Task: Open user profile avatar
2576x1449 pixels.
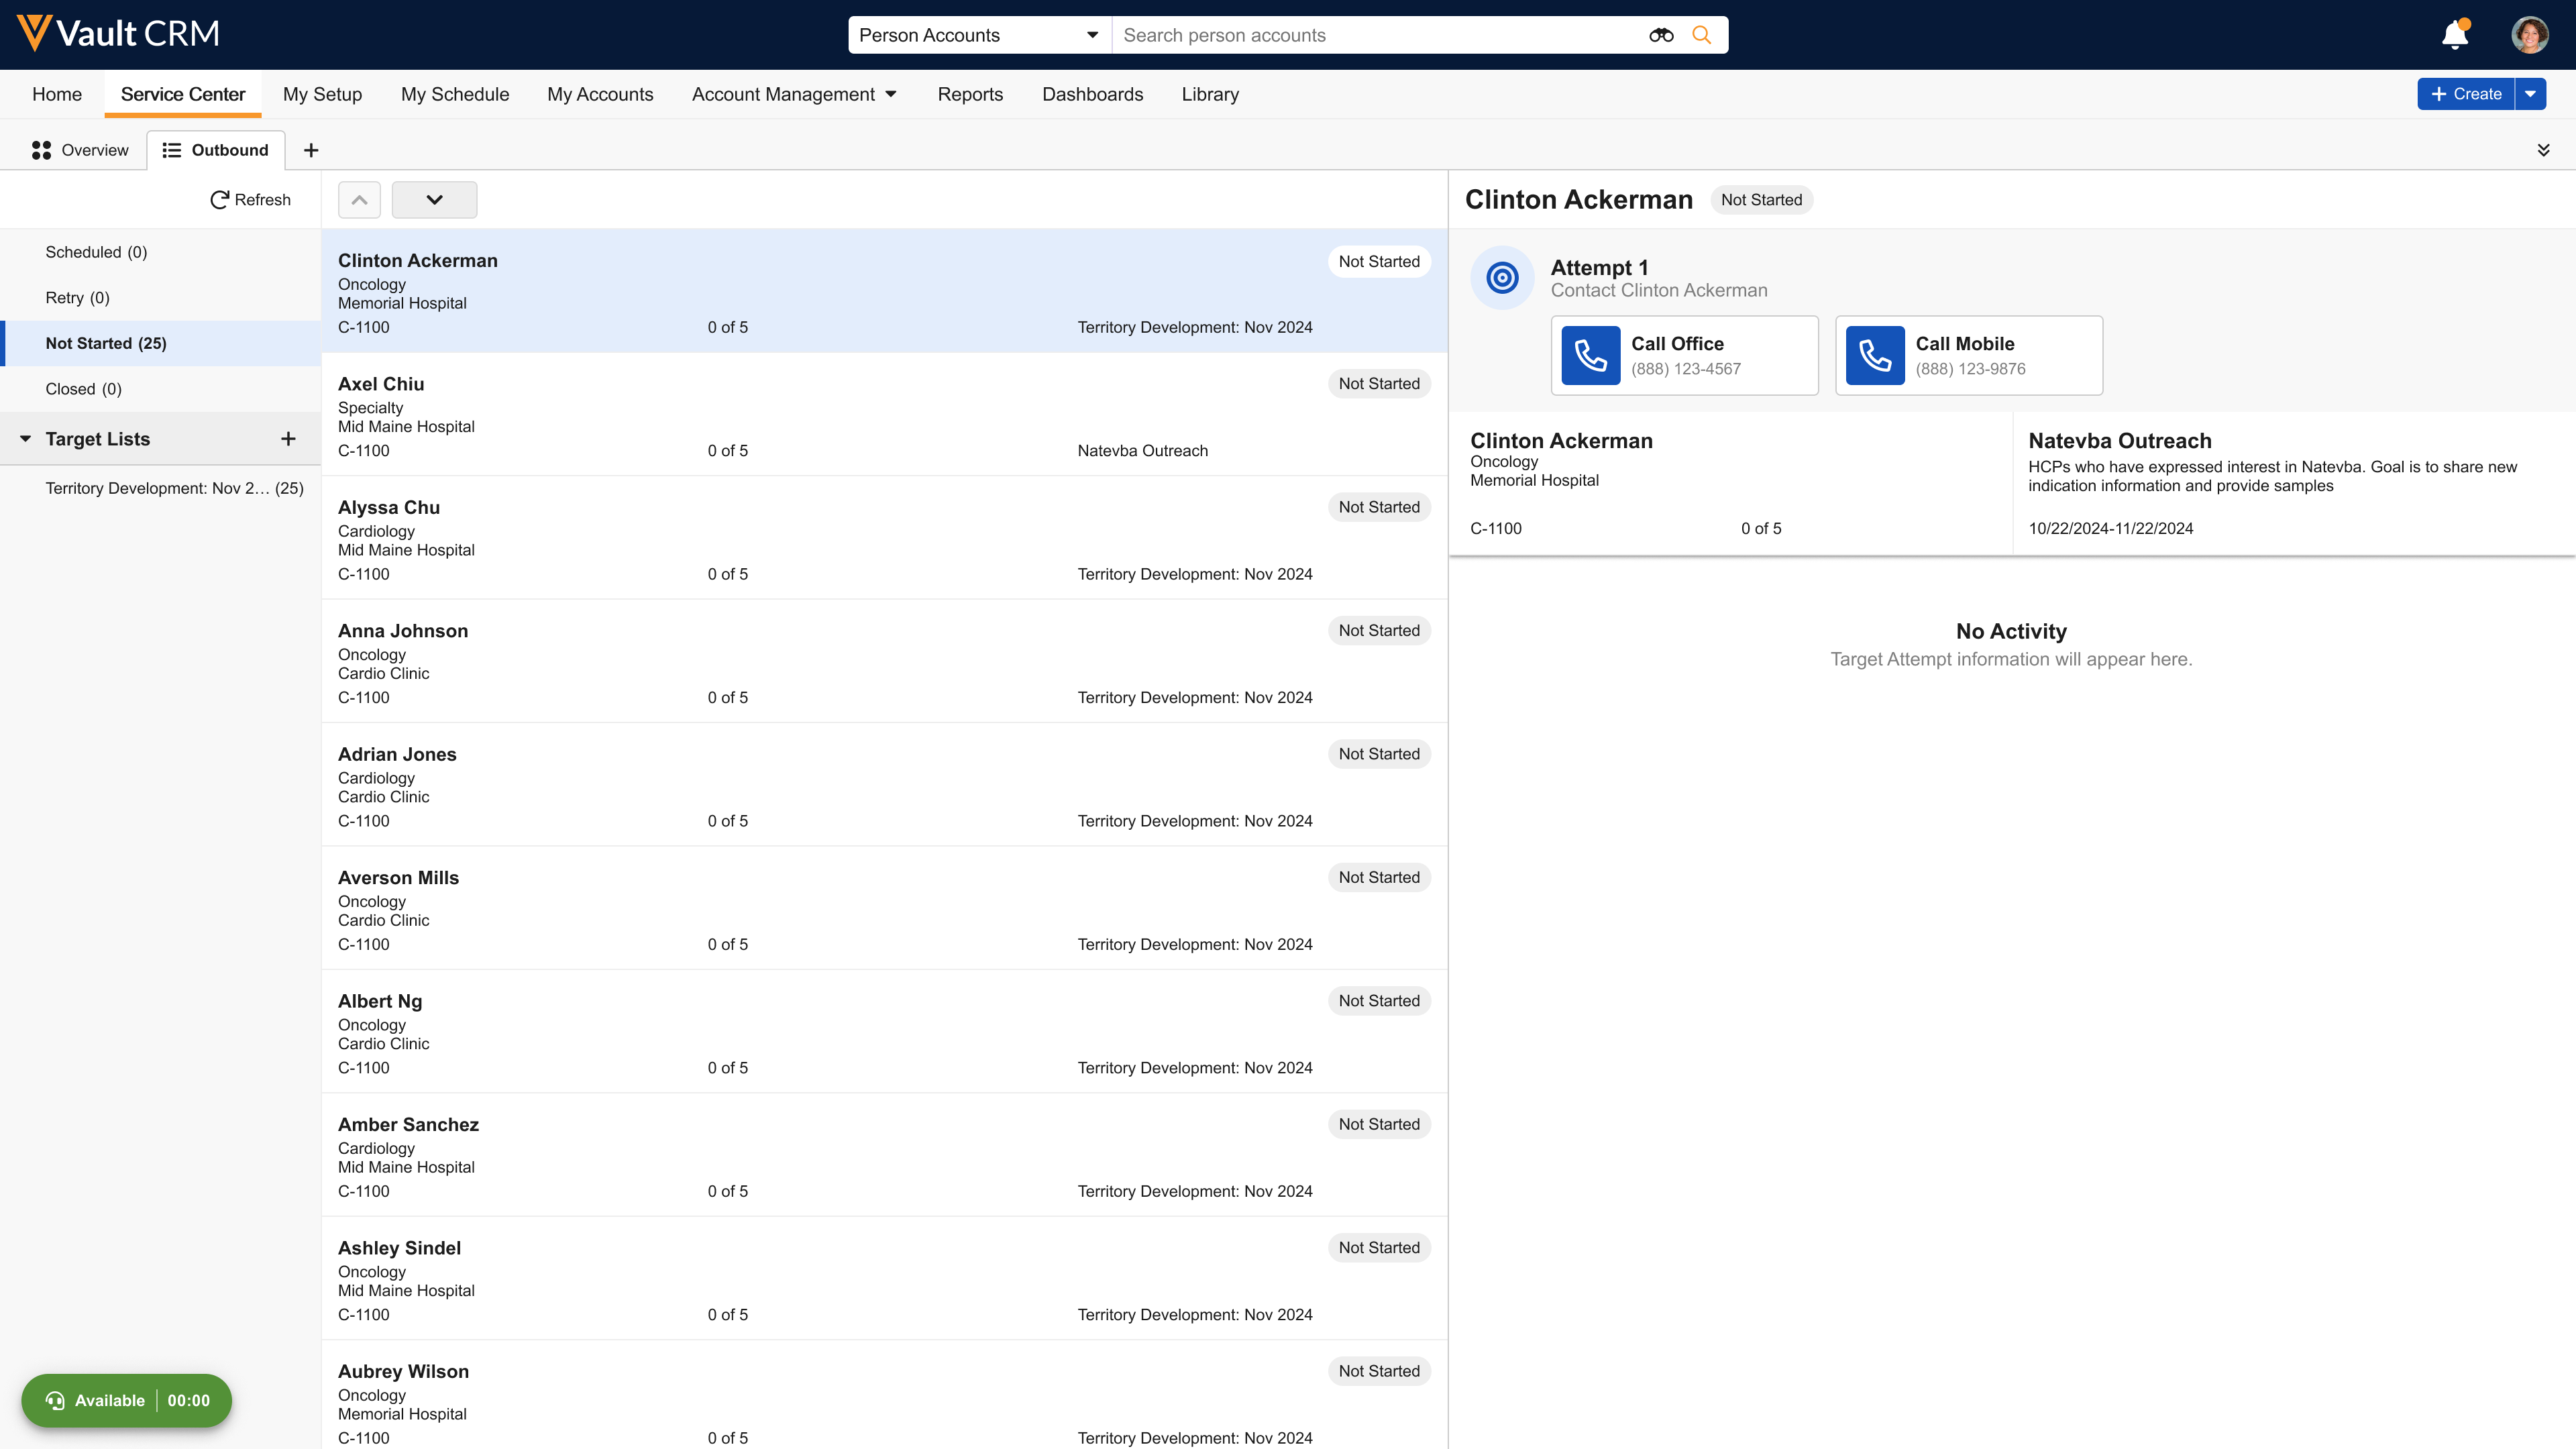Action: coord(2529,35)
